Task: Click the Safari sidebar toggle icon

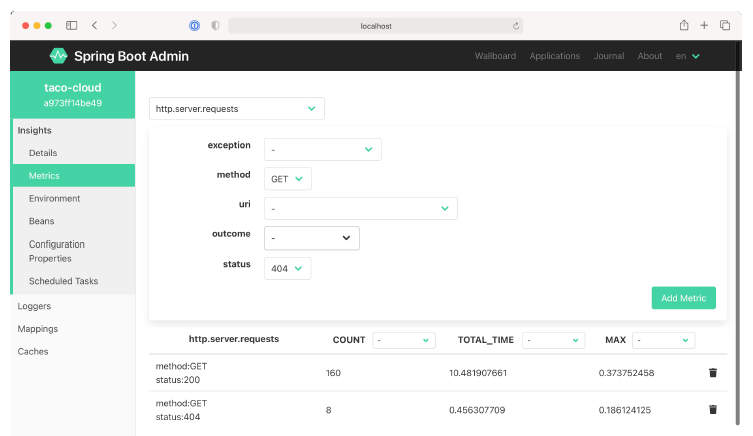Action: point(71,25)
